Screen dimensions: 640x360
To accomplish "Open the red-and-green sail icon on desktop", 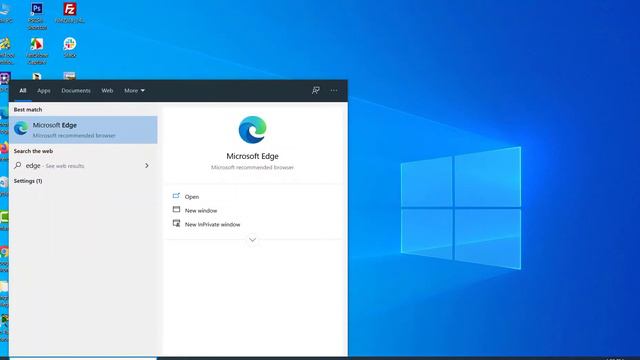I will coord(37,44).
